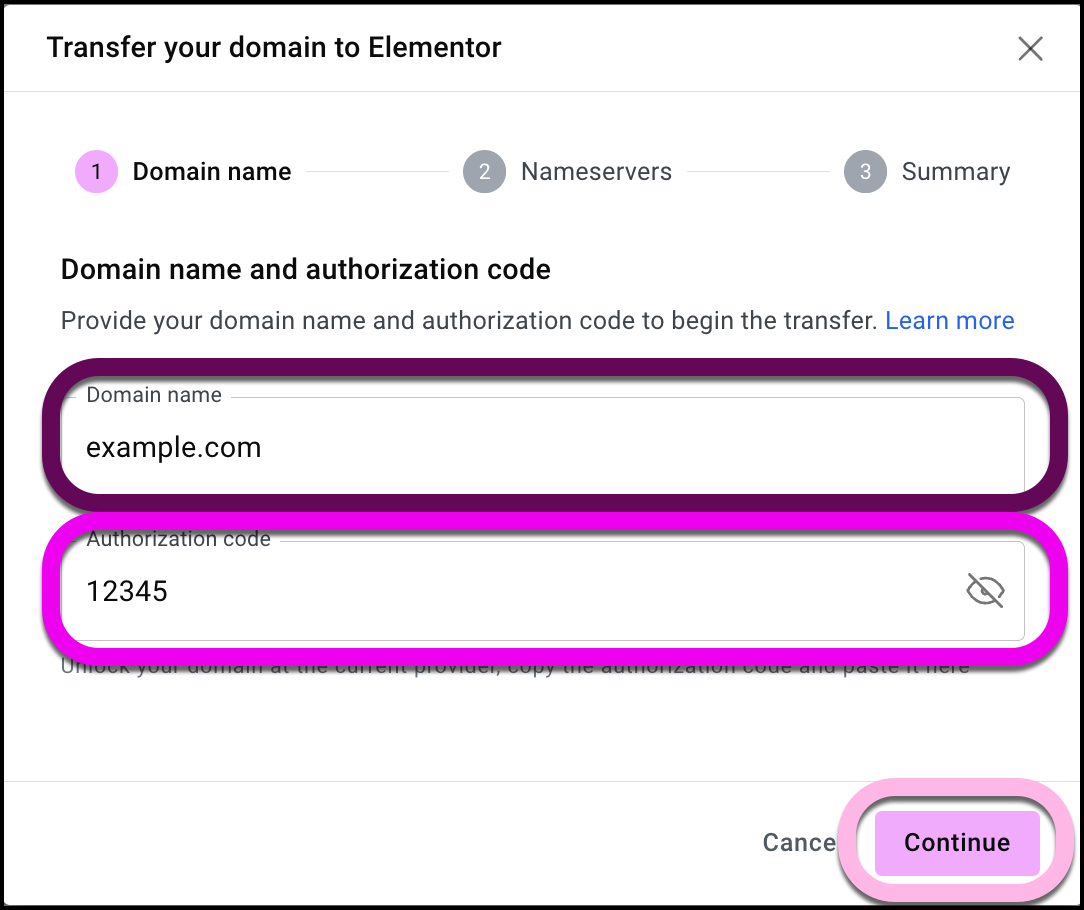Click the grey circle numbered 3

click(865, 171)
